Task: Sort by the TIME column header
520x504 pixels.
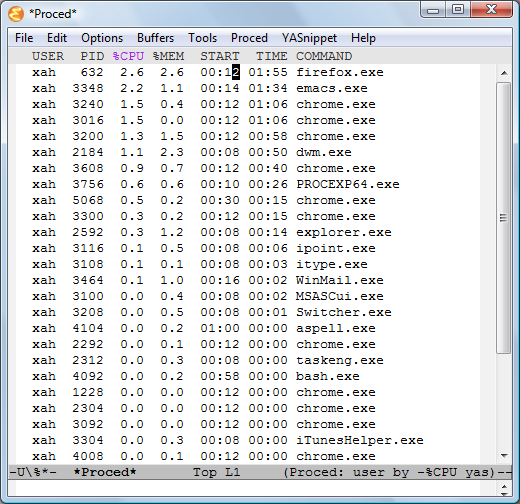Action: coord(271,56)
